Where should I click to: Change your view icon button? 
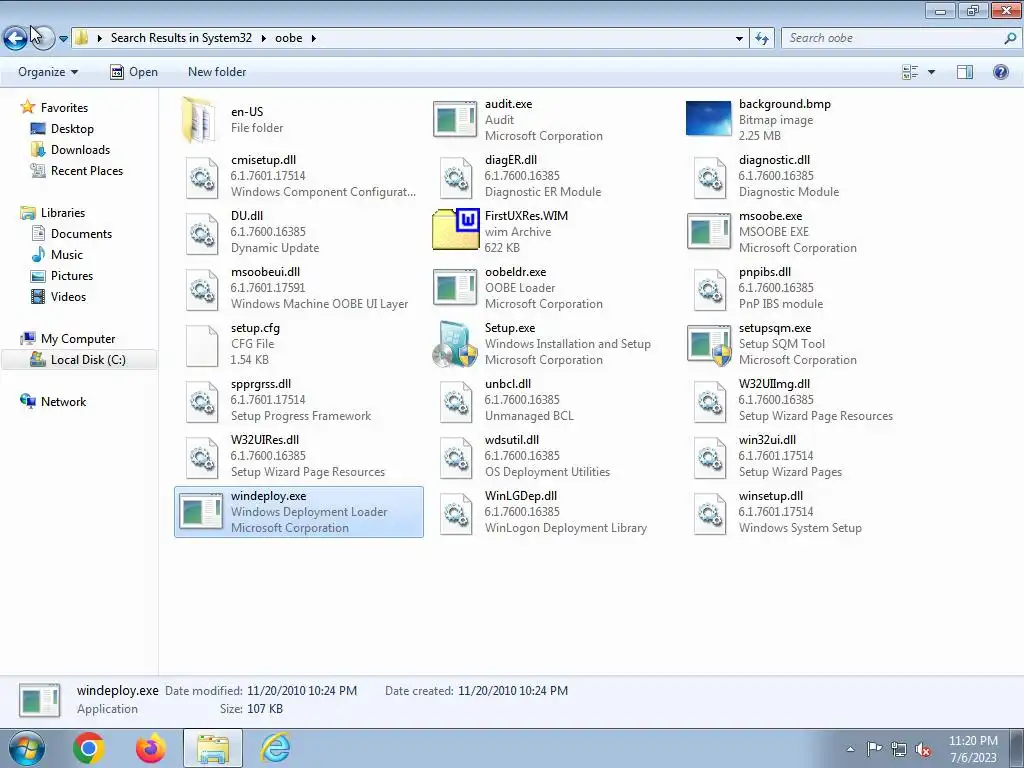coord(910,72)
